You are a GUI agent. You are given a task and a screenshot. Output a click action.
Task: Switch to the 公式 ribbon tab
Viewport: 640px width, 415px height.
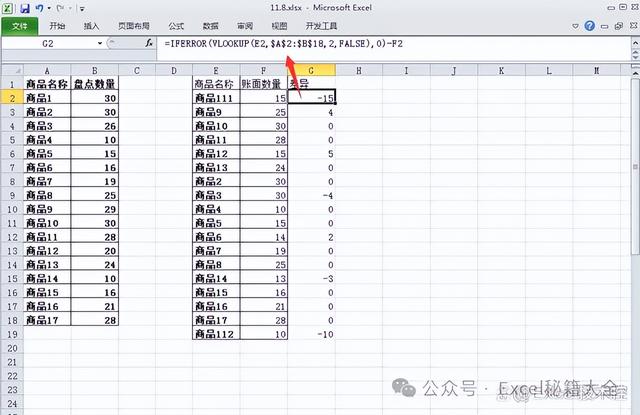(176, 26)
